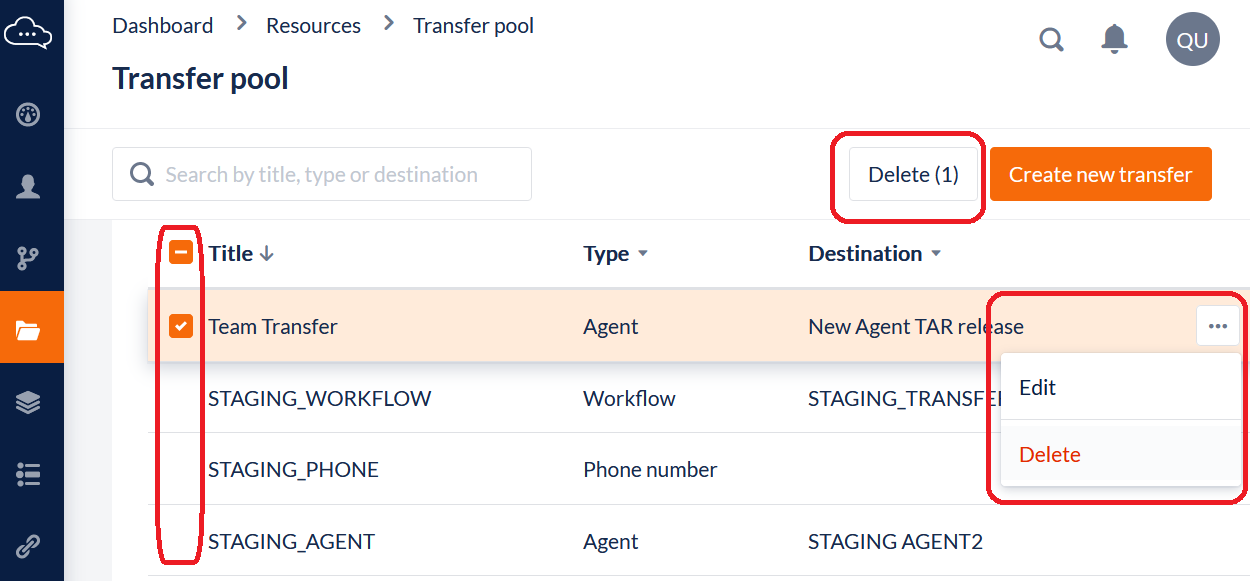Click the magnifier search icon in header

pos(1051,40)
